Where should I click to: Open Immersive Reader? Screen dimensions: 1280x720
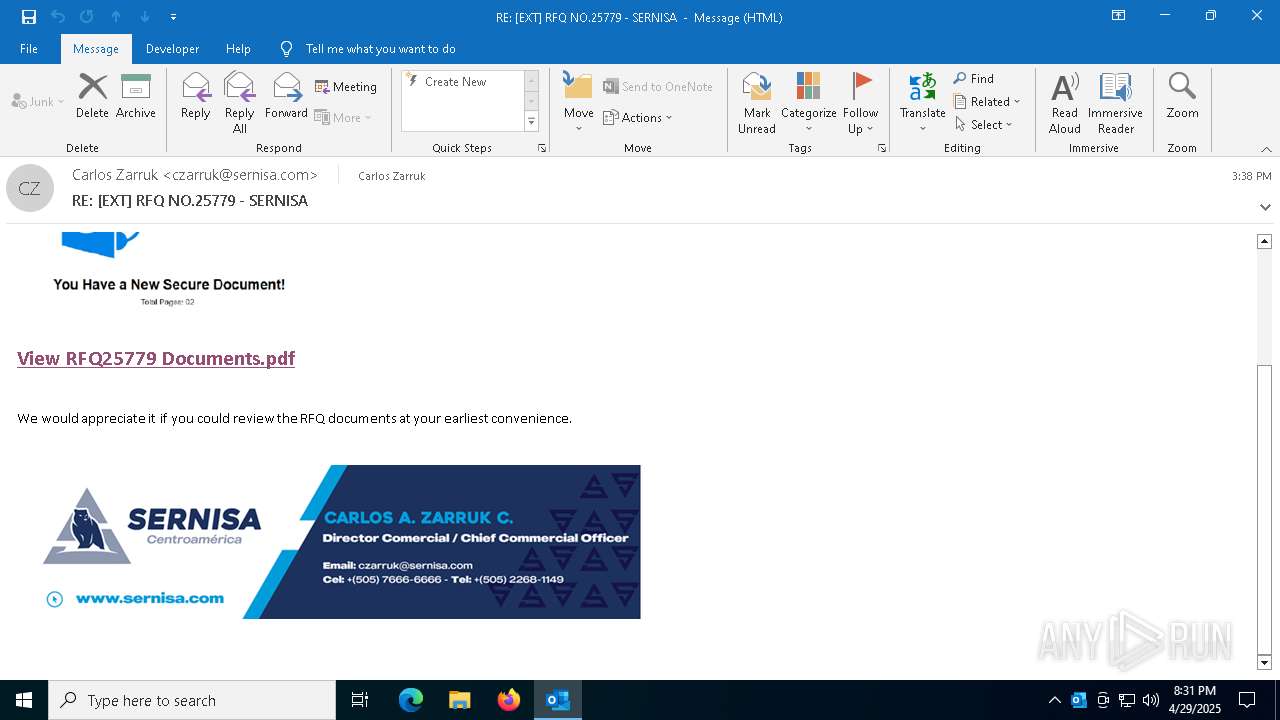tap(1115, 102)
